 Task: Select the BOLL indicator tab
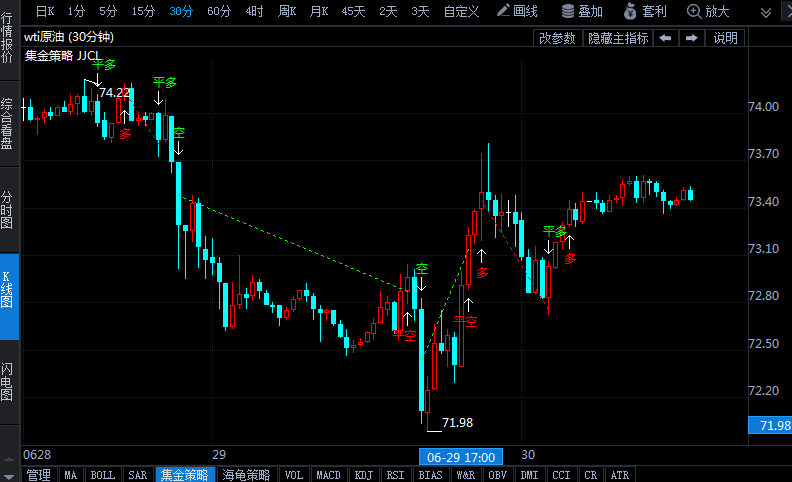[x=103, y=475]
